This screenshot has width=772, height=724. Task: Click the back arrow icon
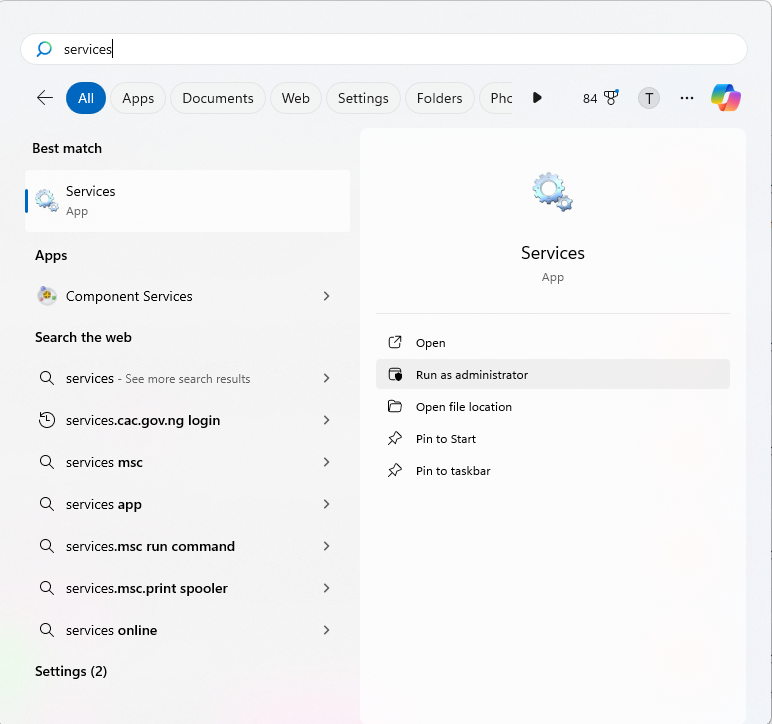(45, 98)
